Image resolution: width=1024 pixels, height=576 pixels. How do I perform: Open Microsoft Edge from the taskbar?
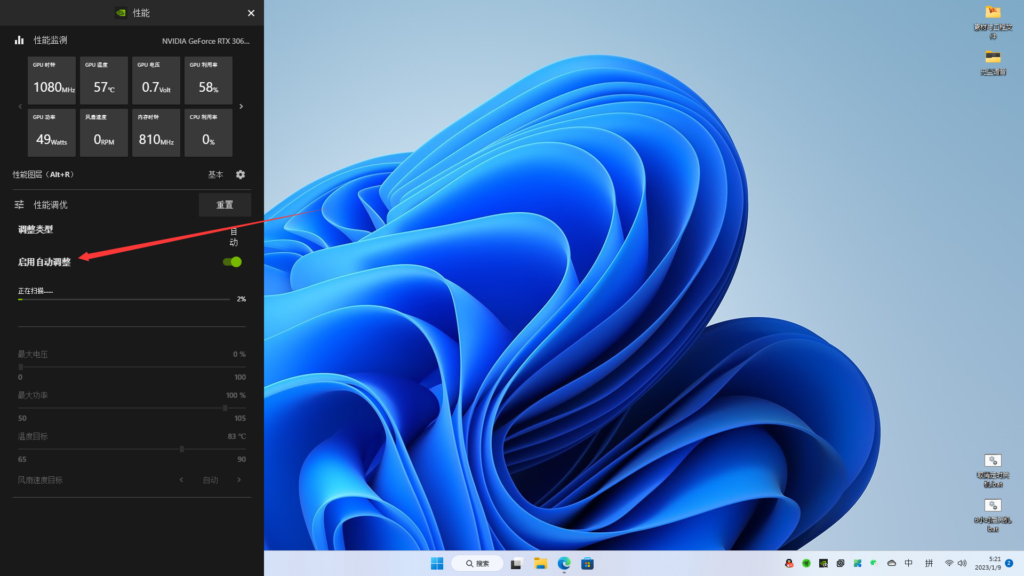tap(564, 563)
